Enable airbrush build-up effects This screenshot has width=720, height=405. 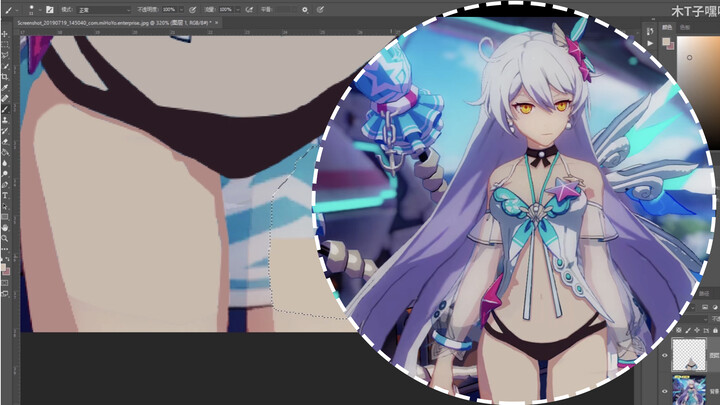(x=249, y=10)
